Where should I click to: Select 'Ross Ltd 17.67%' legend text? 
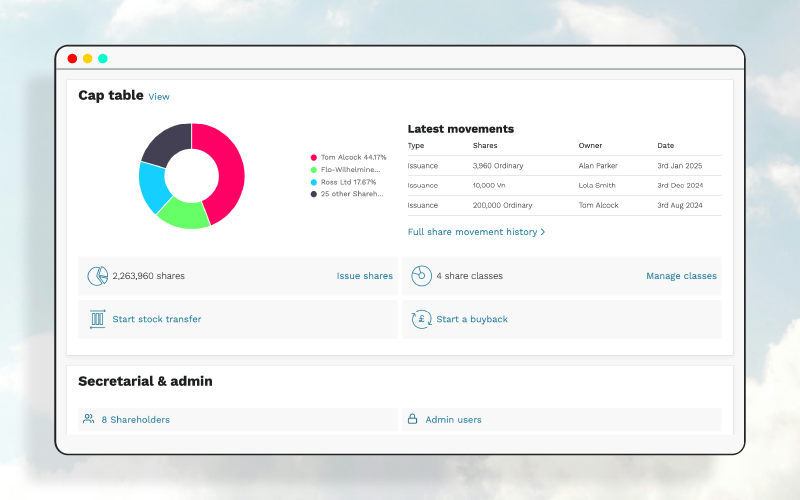pyautogui.click(x=348, y=182)
